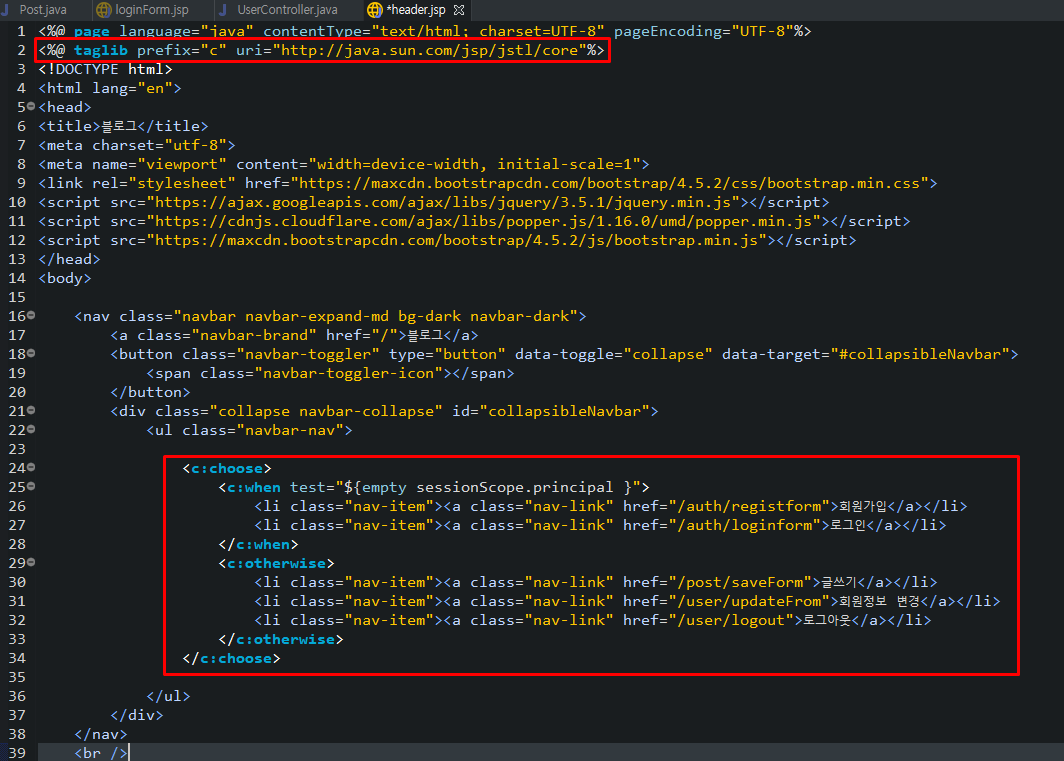The width and height of the screenshot is (1064, 761).
Task: Collapse the c:when fold on line 25
Action: [x=31, y=487]
